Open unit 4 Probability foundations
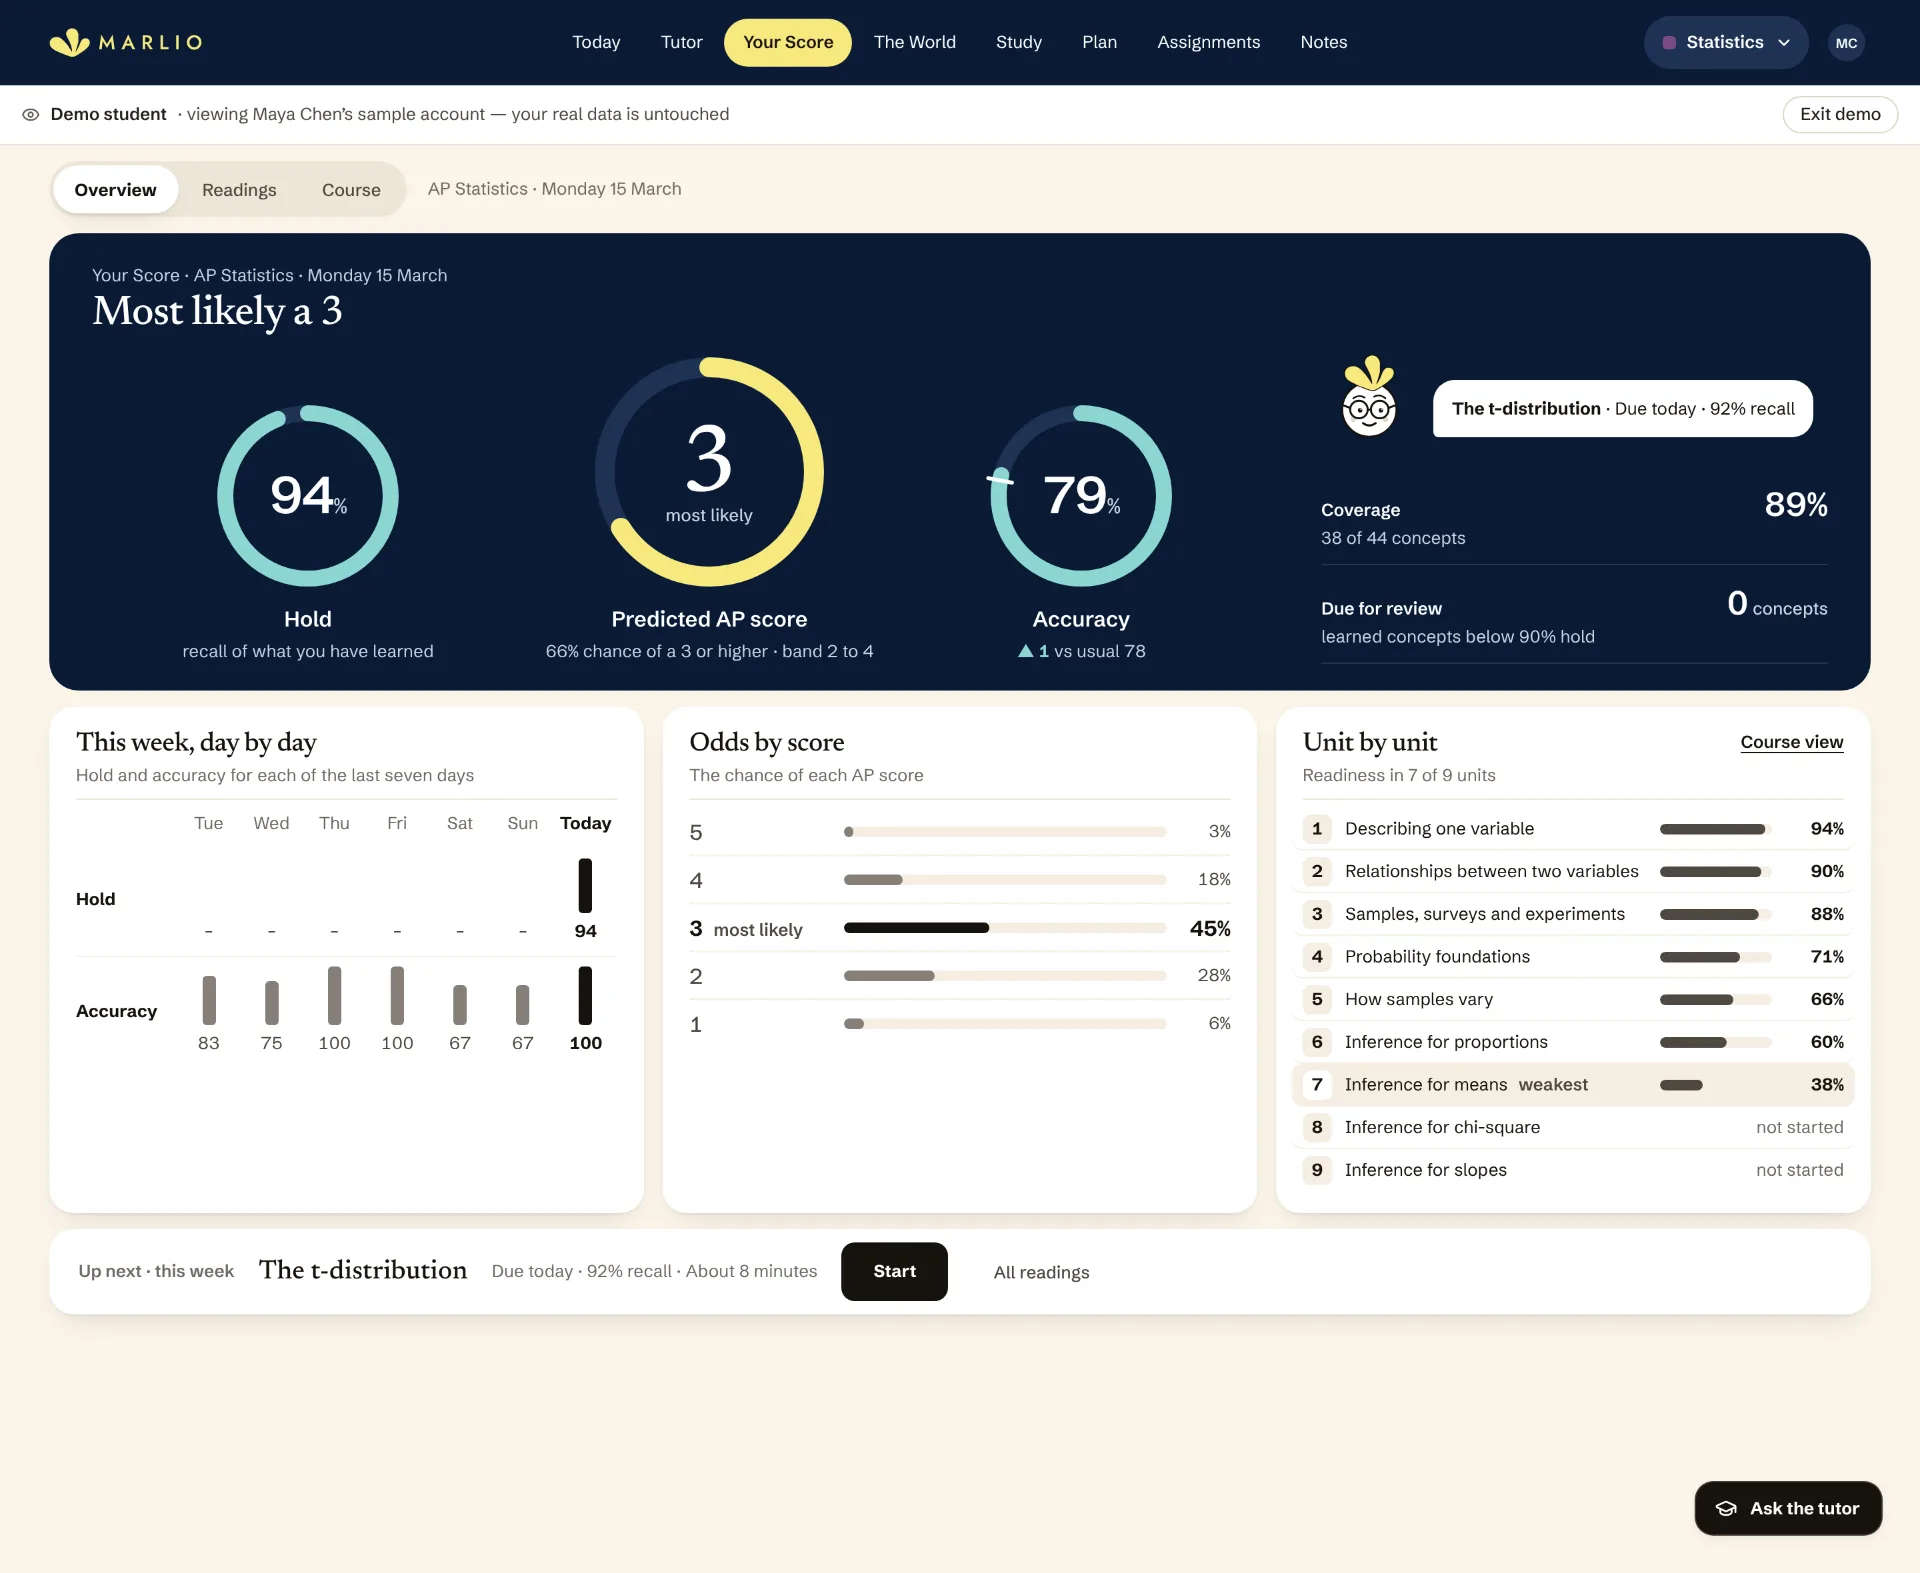 [x=1573, y=956]
